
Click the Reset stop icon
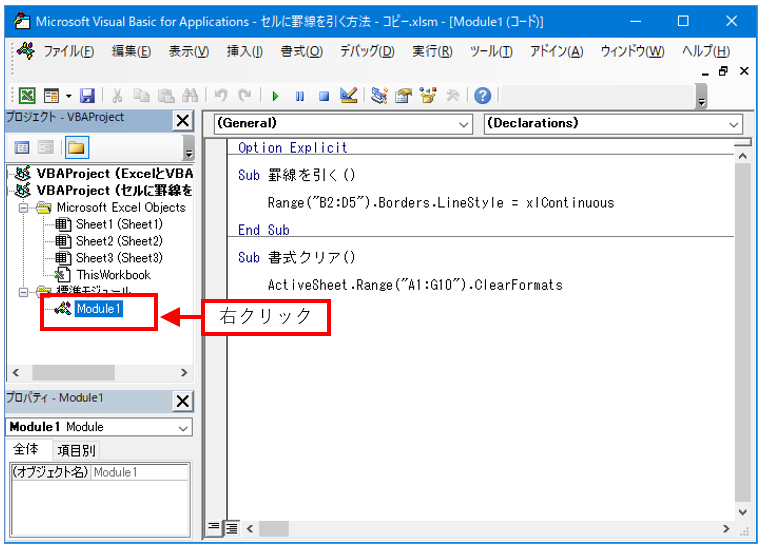[x=324, y=96]
